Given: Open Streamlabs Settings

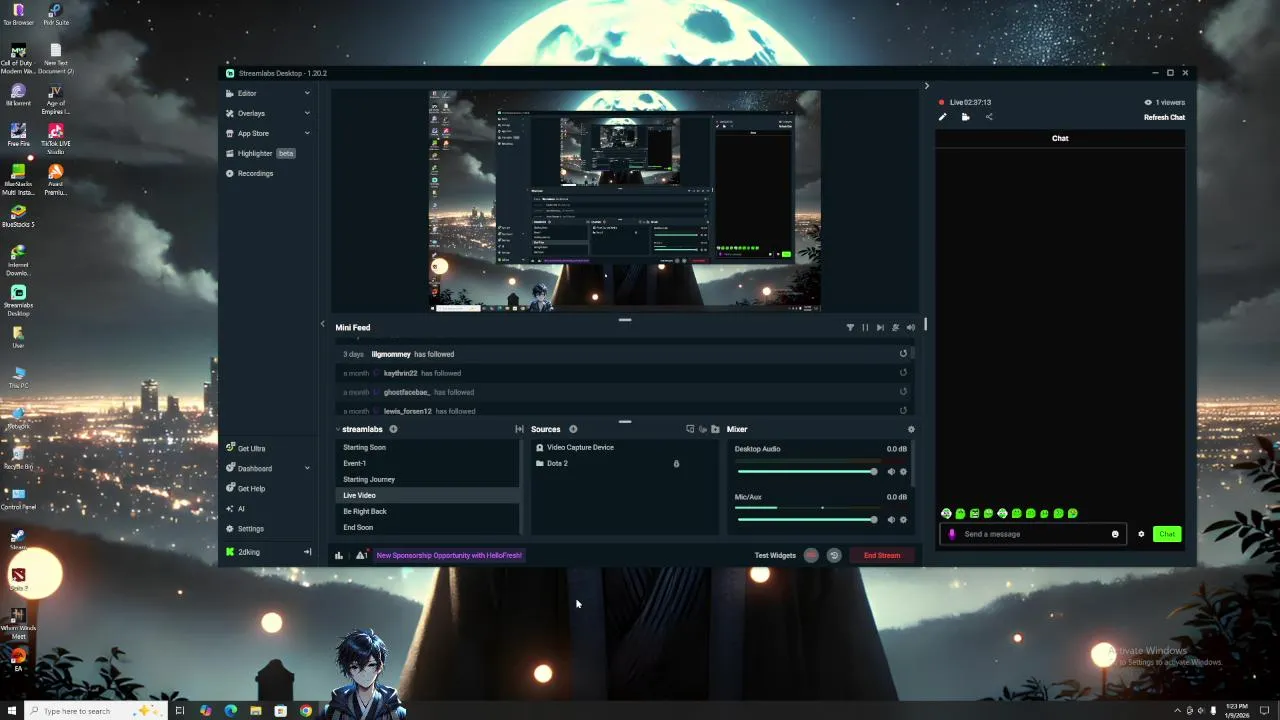Looking at the screenshot, I should coord(250,528).
